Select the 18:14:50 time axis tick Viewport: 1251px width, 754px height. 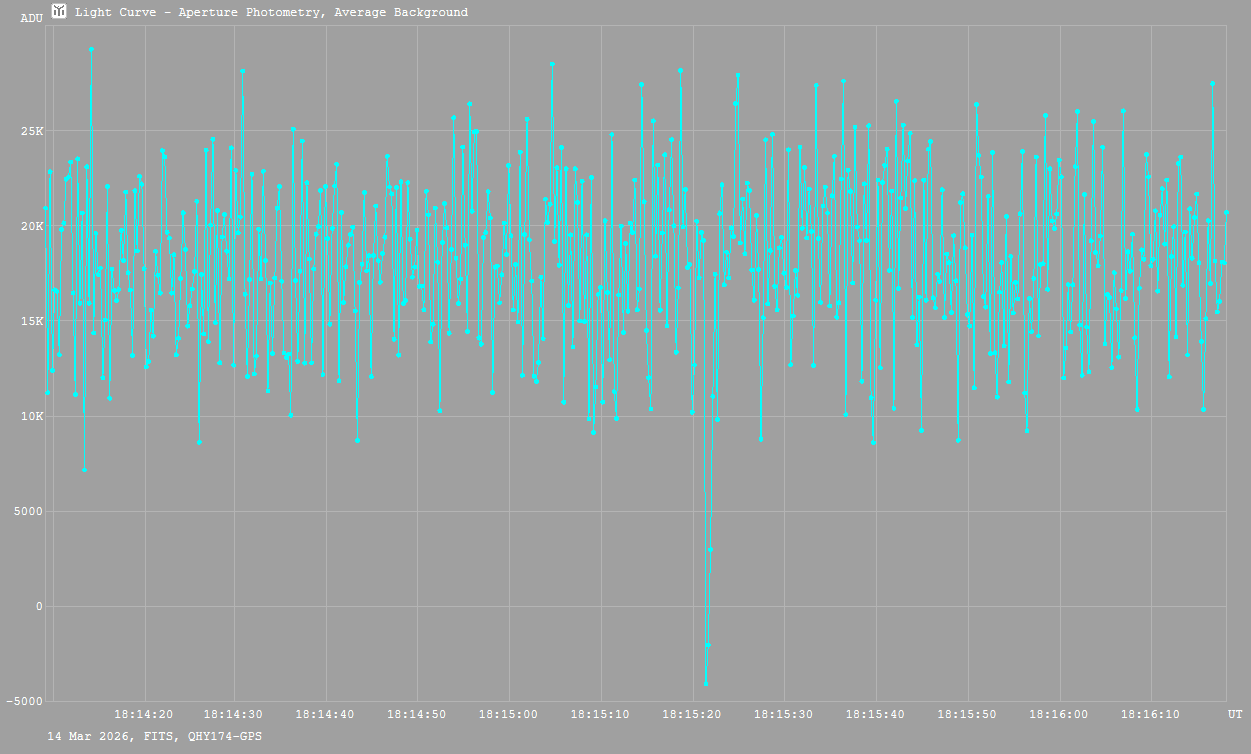coord(417,714)
